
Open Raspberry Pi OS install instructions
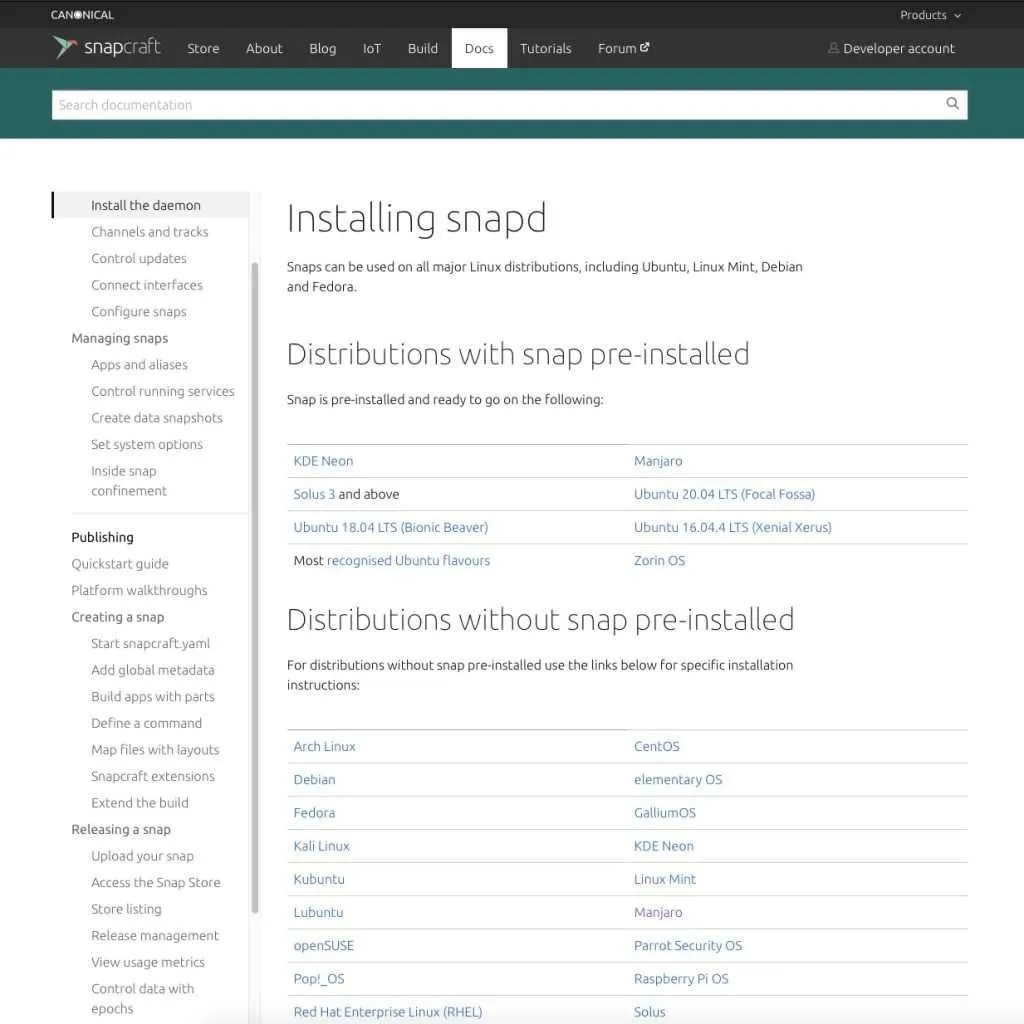pos(681,979)
